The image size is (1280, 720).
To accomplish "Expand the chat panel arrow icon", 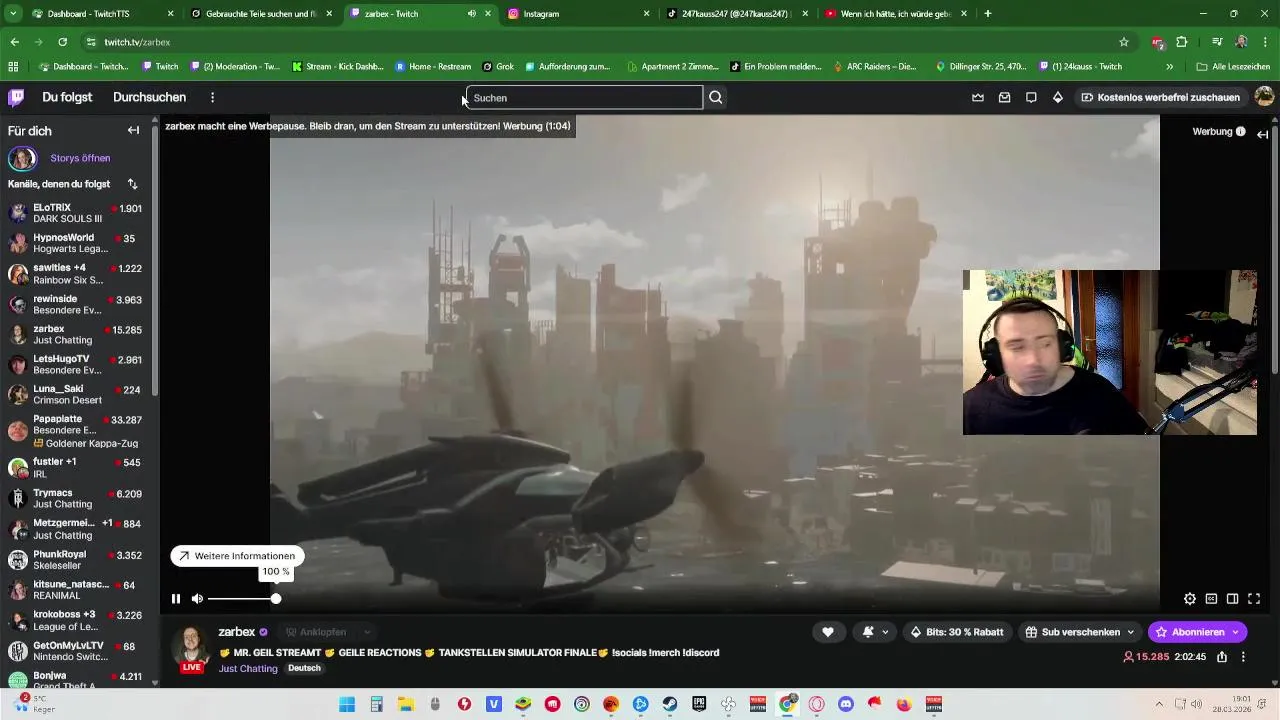I will point(1263,134).
